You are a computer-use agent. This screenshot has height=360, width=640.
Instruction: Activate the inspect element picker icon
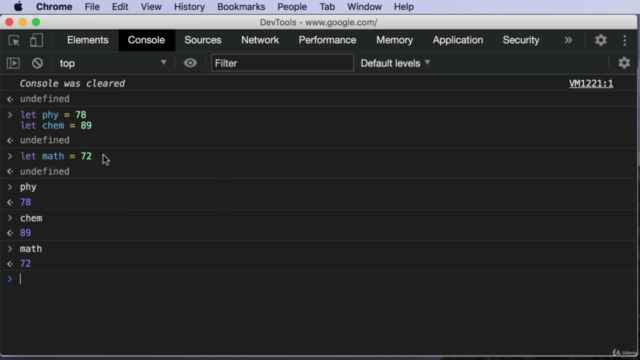(x=14, y=40)
